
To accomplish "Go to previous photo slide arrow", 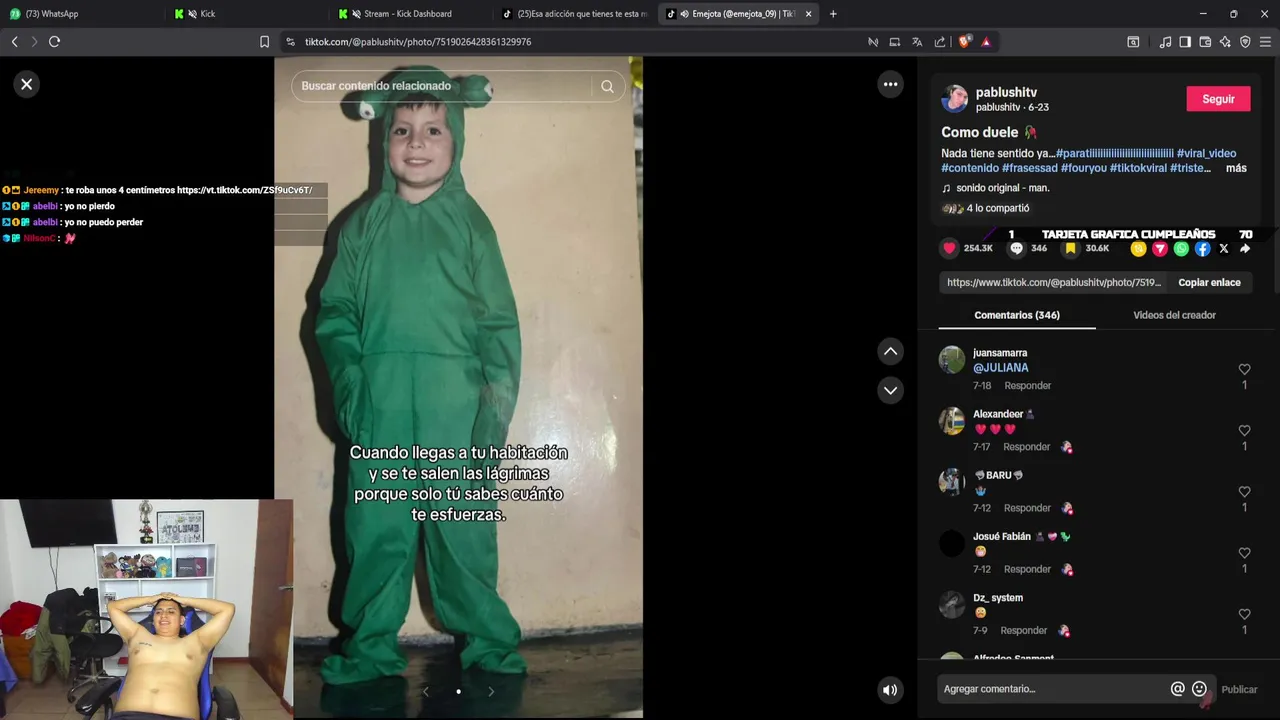I will (426, 691).
